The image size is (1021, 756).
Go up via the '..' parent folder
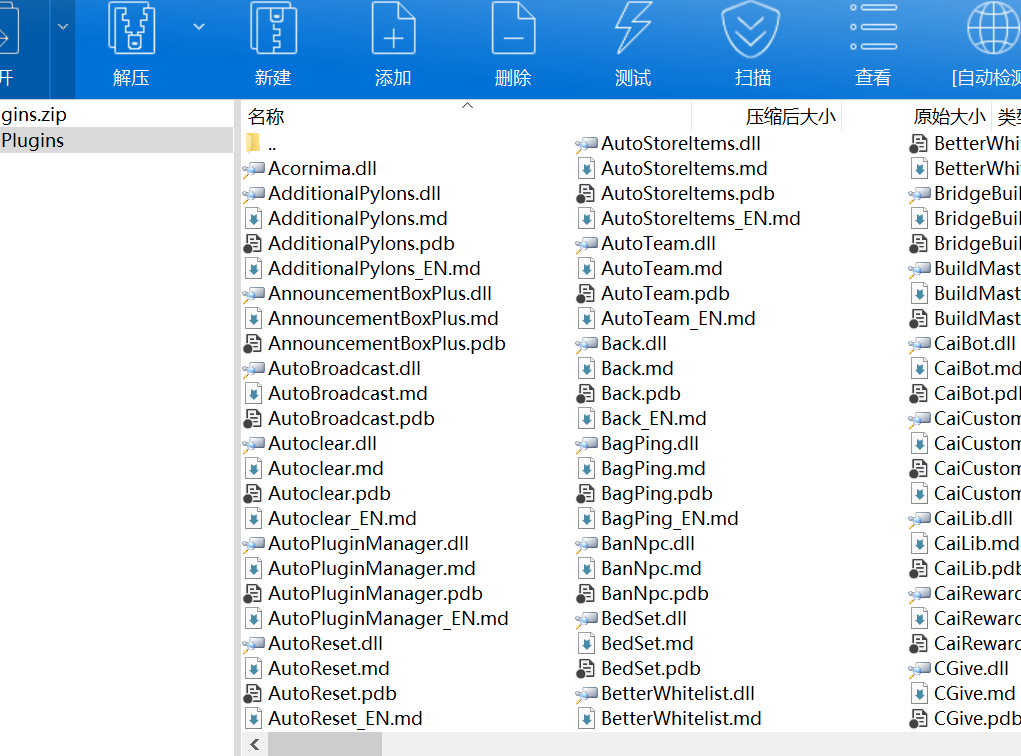pos(271,144)
